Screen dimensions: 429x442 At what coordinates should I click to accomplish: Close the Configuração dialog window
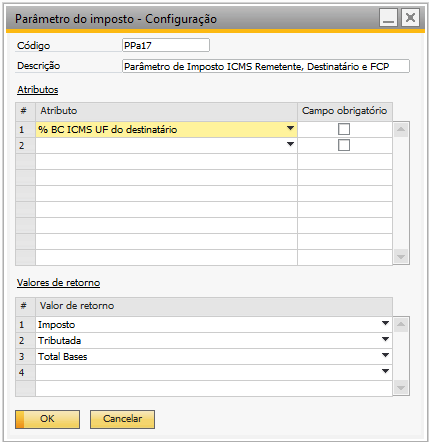[x=410, y=18]
